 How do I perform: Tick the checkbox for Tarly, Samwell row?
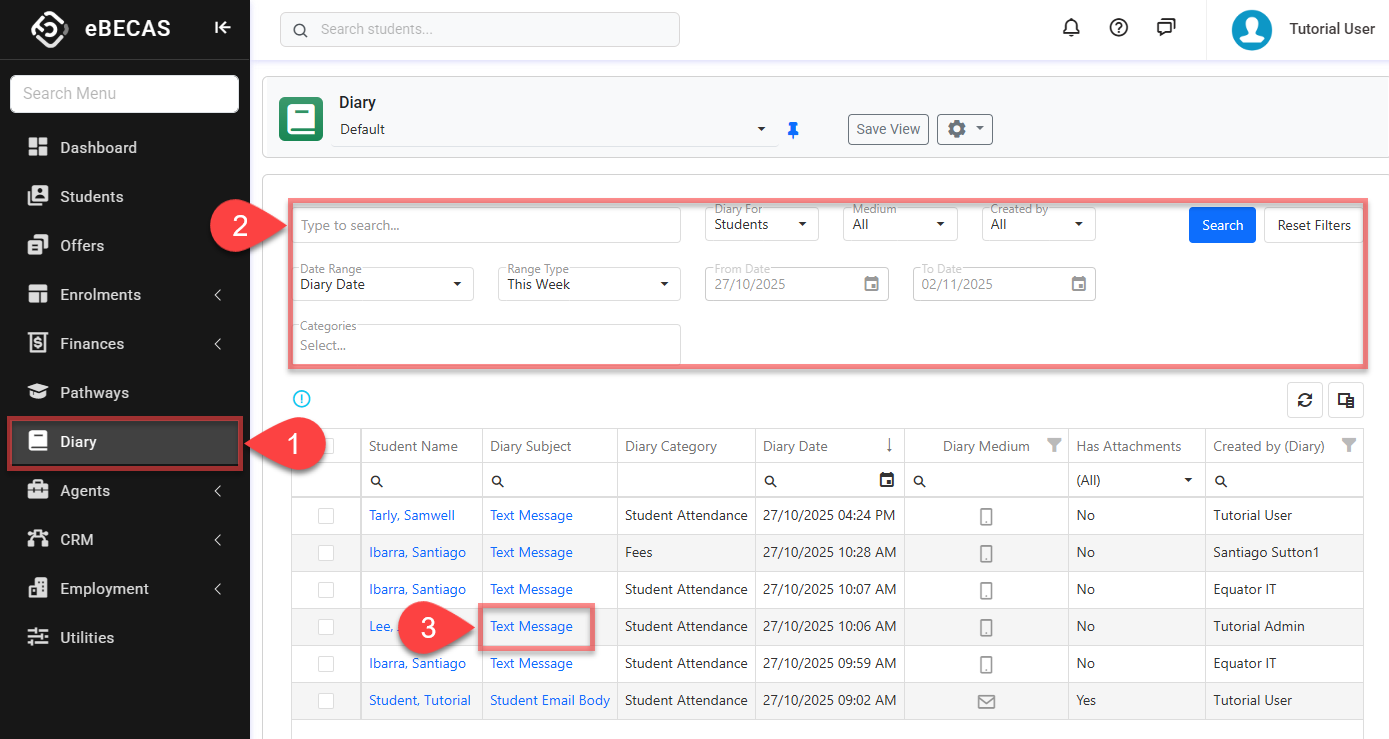pos(326,516)
